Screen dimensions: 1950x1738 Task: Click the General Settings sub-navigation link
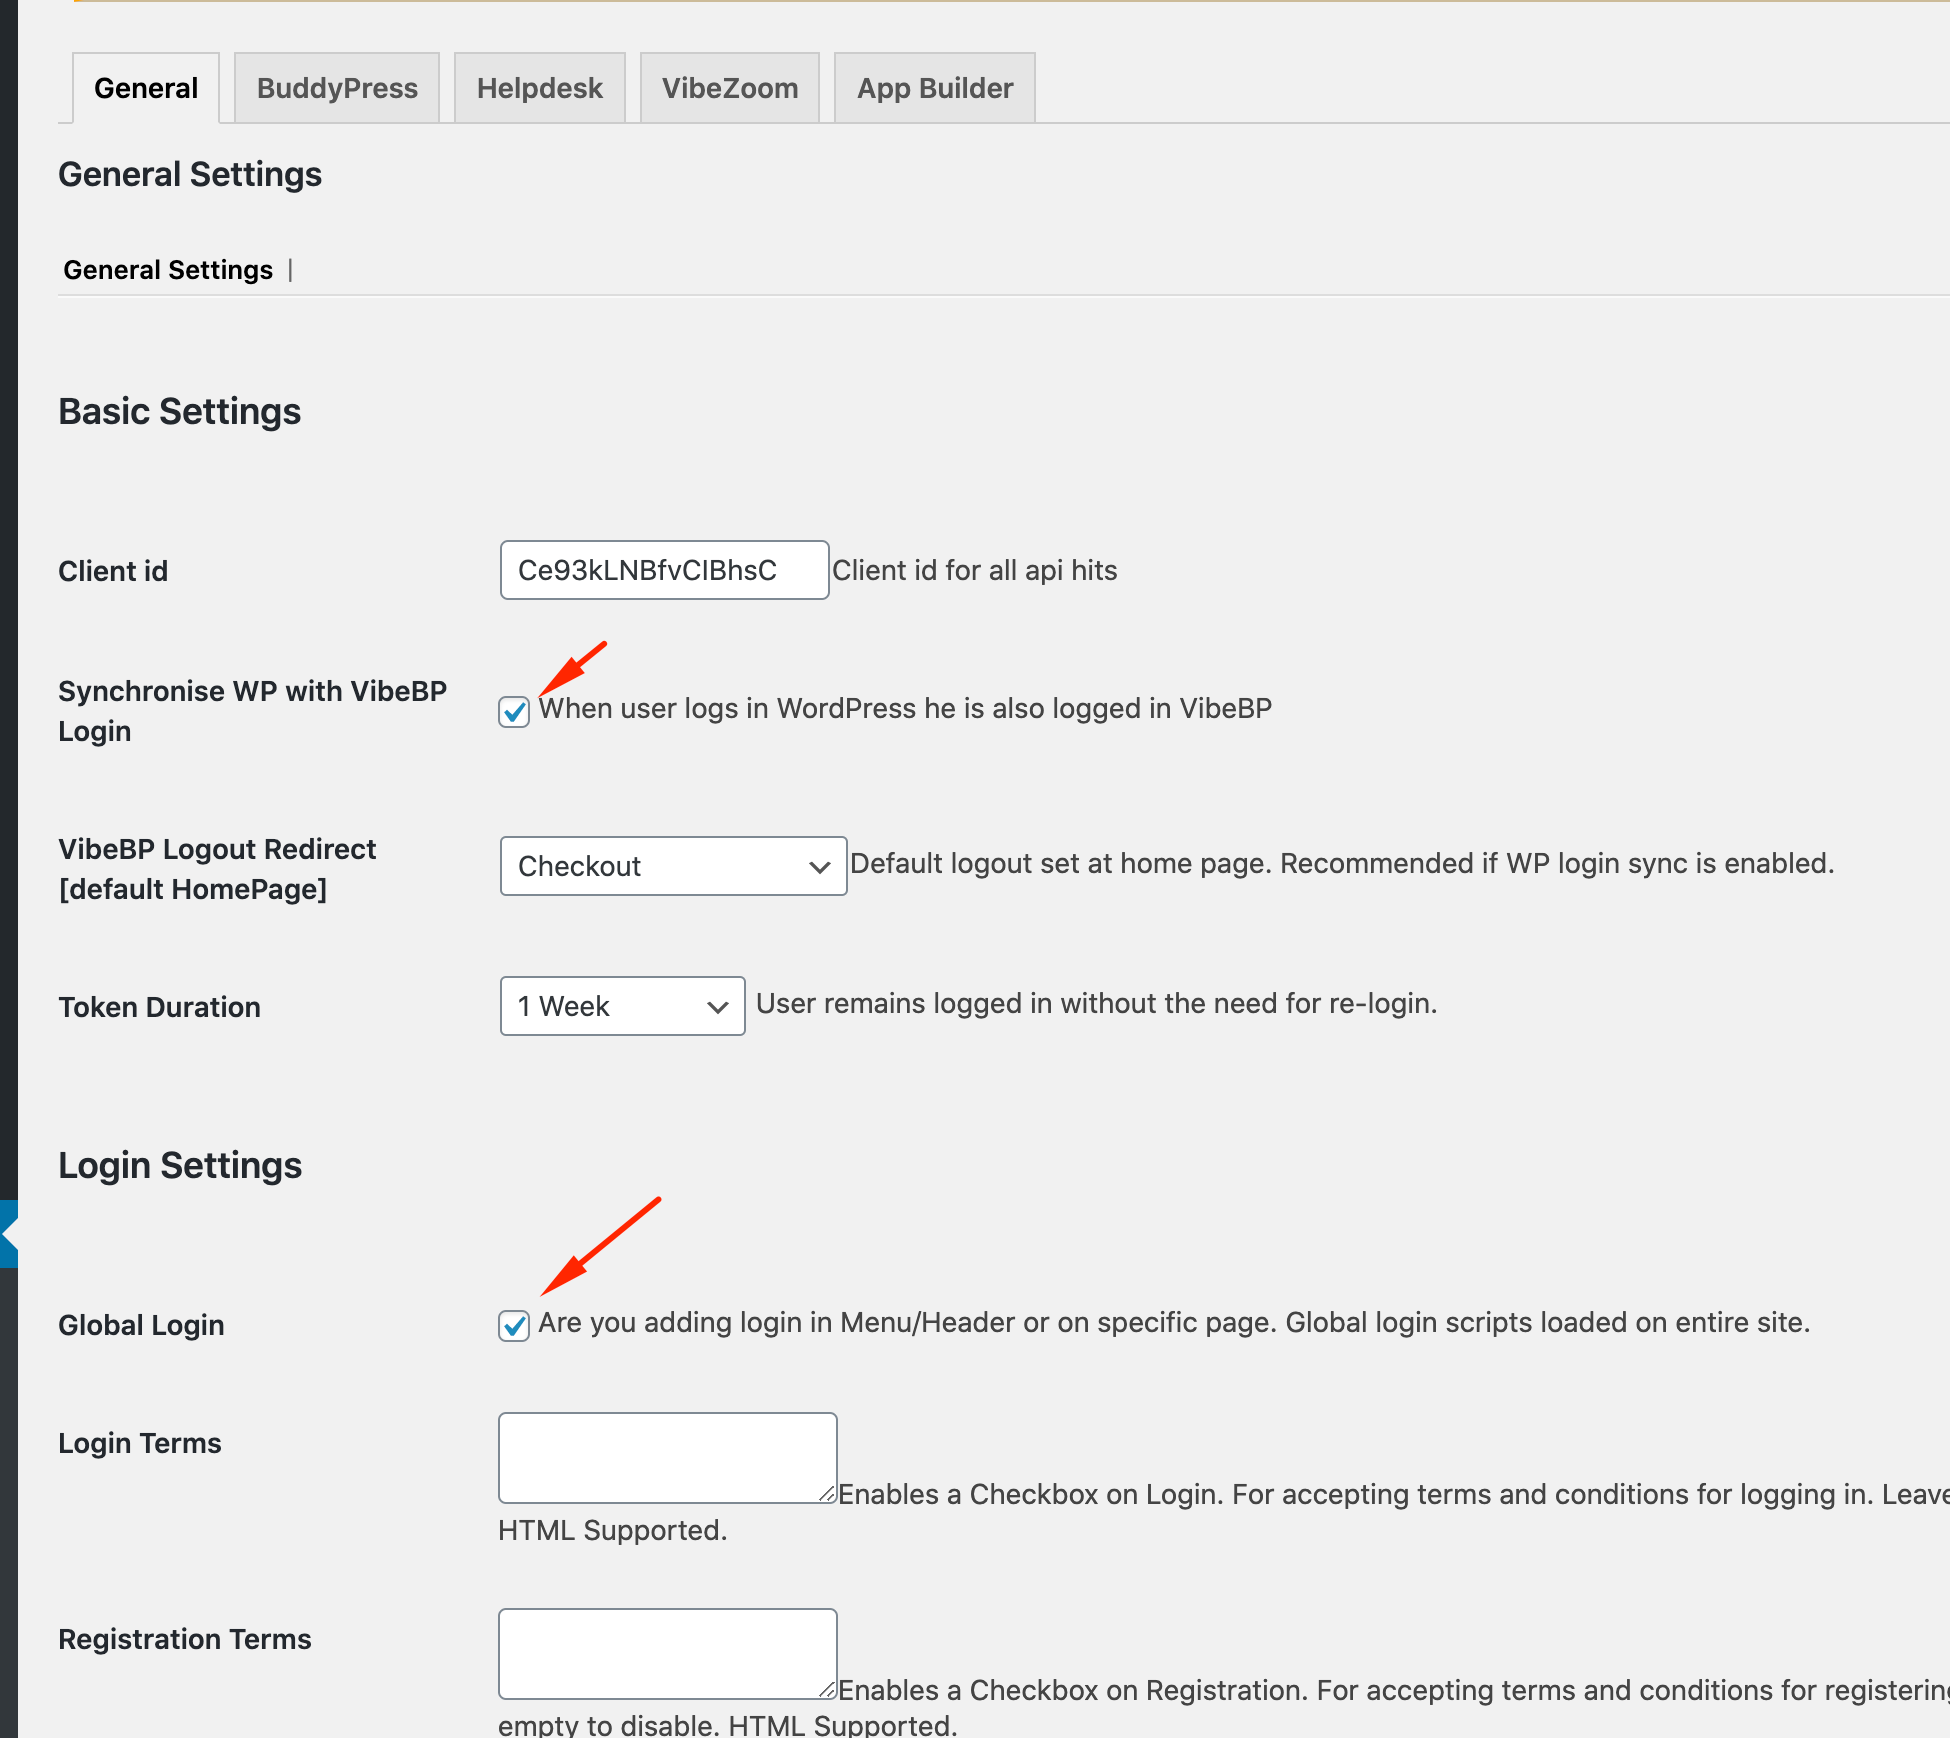tap(168, 270)
